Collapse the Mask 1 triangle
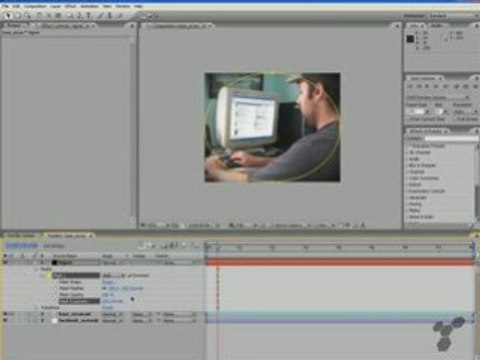Viewport: 480px width, 360px height. (42, 276)
